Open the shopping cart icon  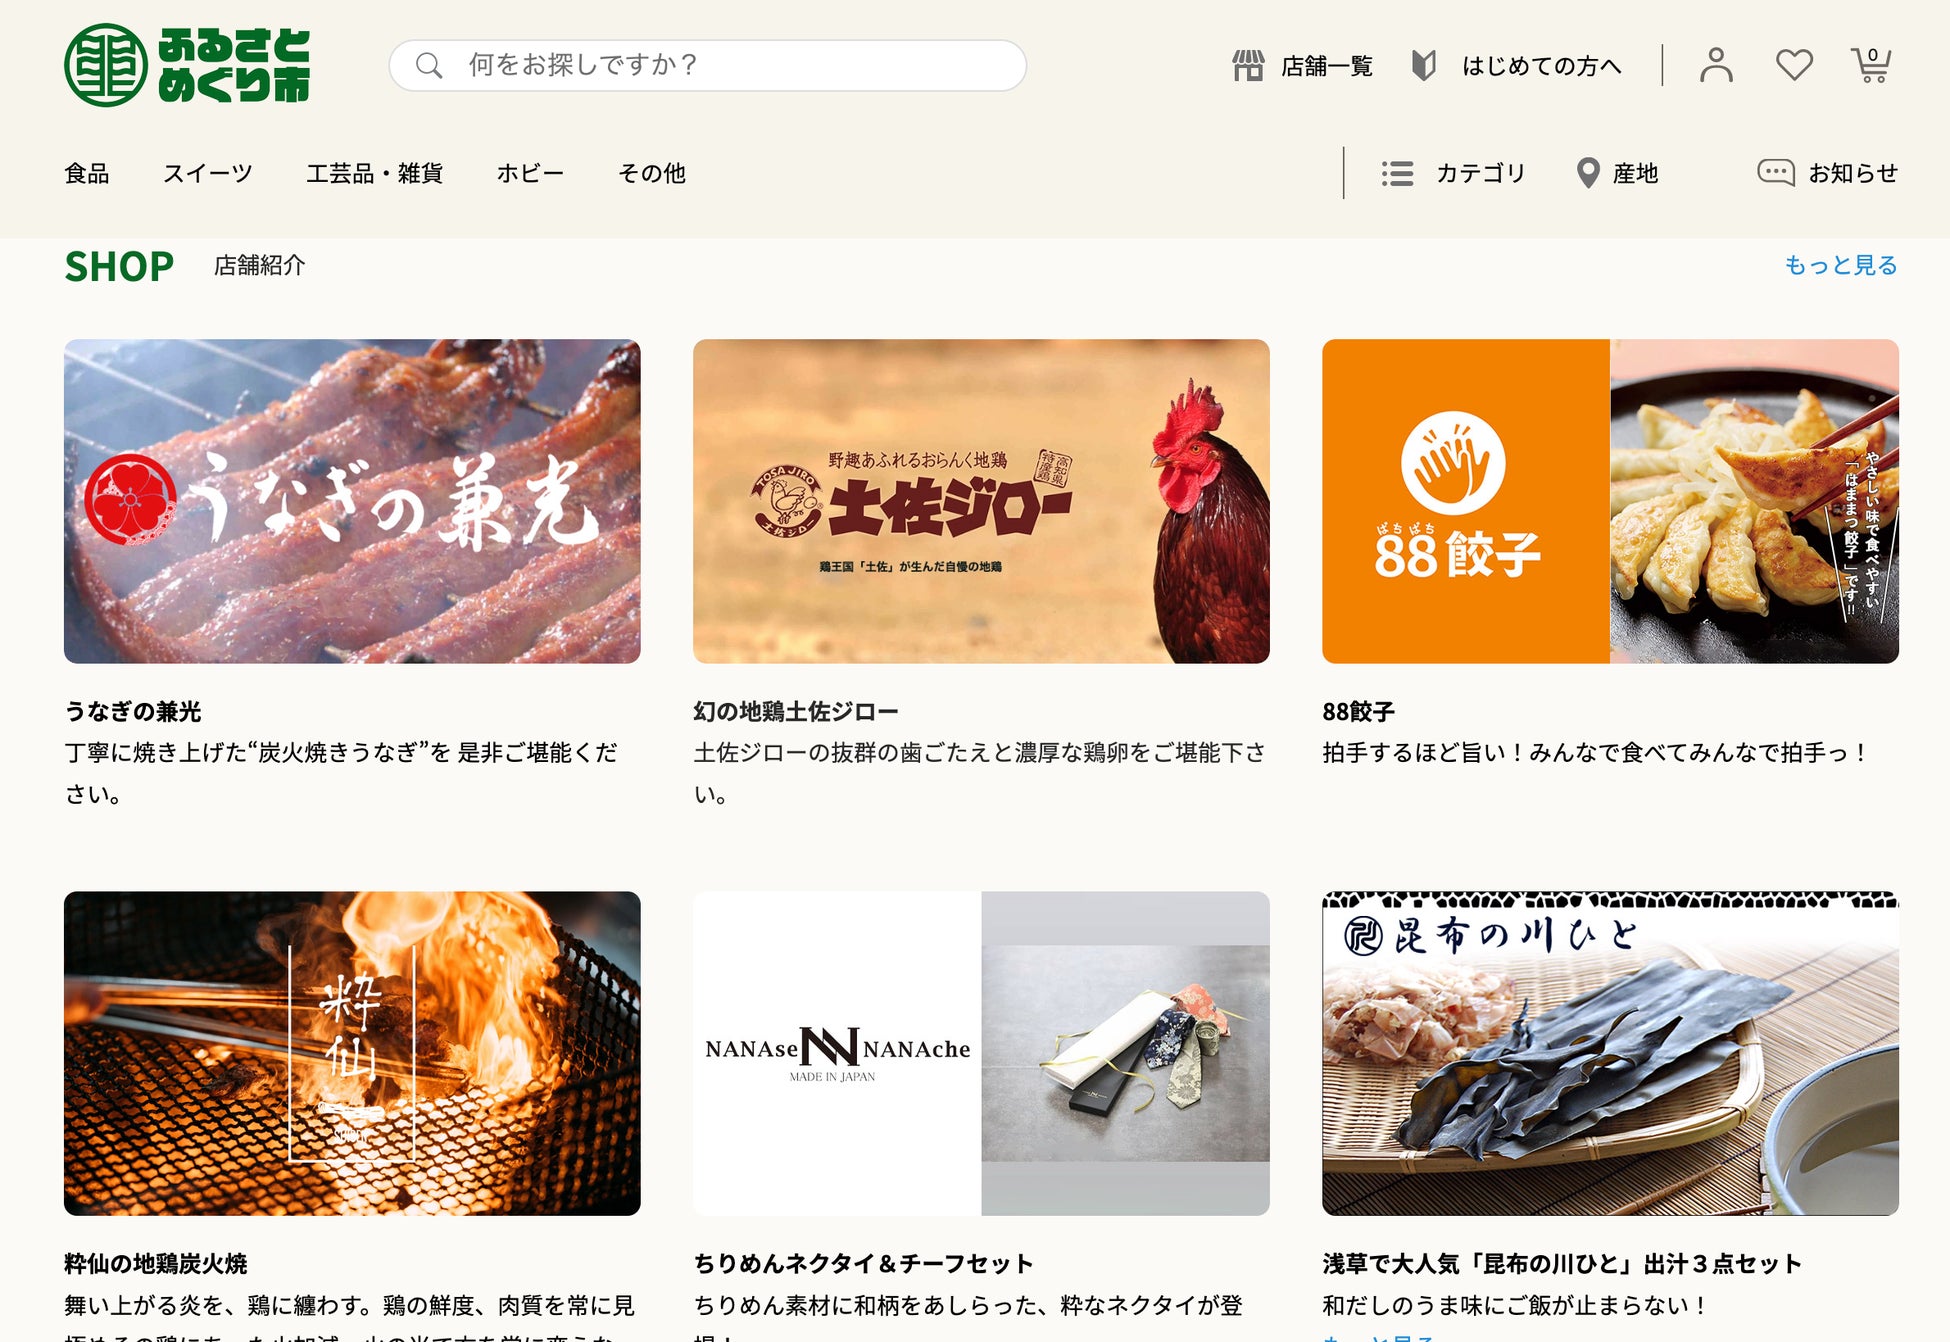[1871, 66]
